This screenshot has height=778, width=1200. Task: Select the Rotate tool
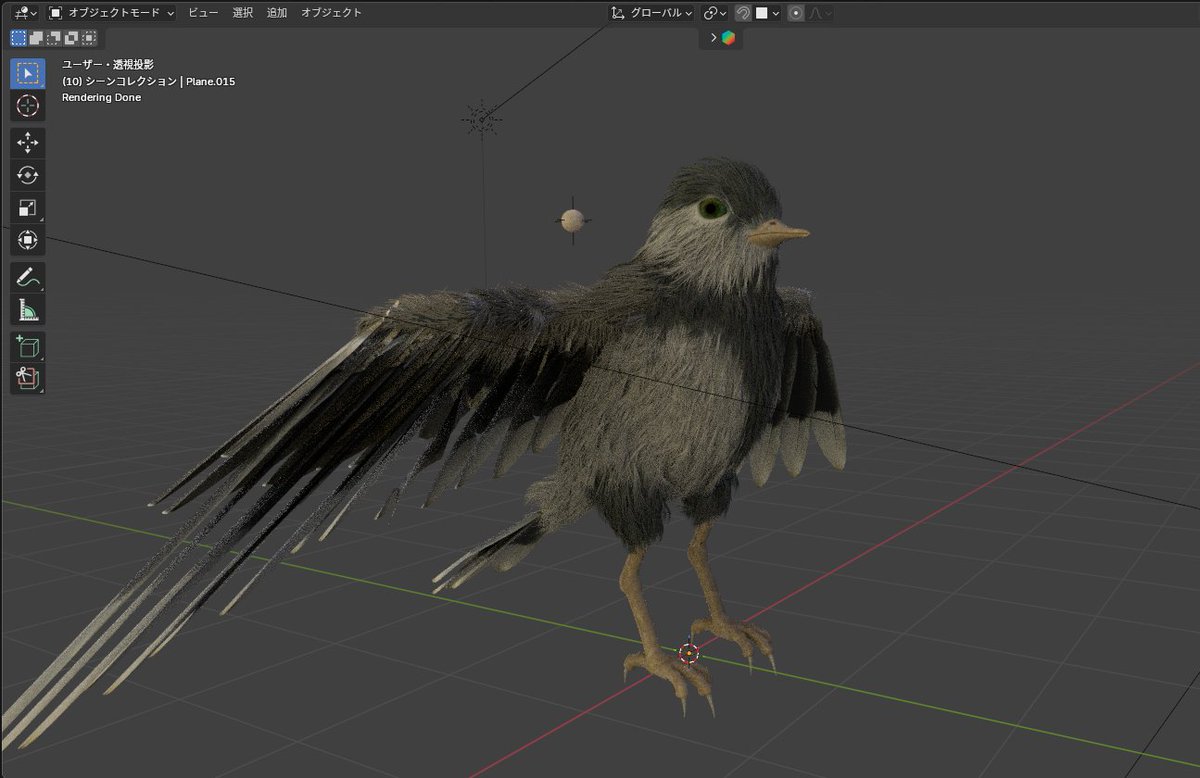[27, 175]
